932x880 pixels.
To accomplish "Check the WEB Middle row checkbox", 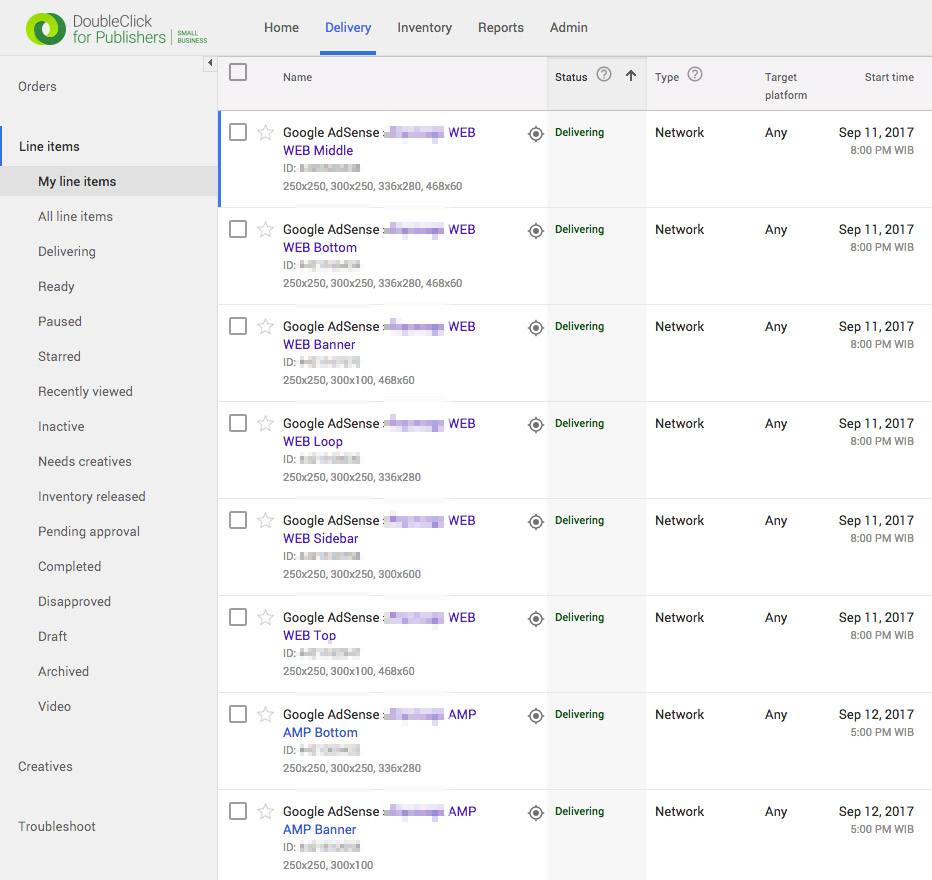I will (x=238, y=132).
